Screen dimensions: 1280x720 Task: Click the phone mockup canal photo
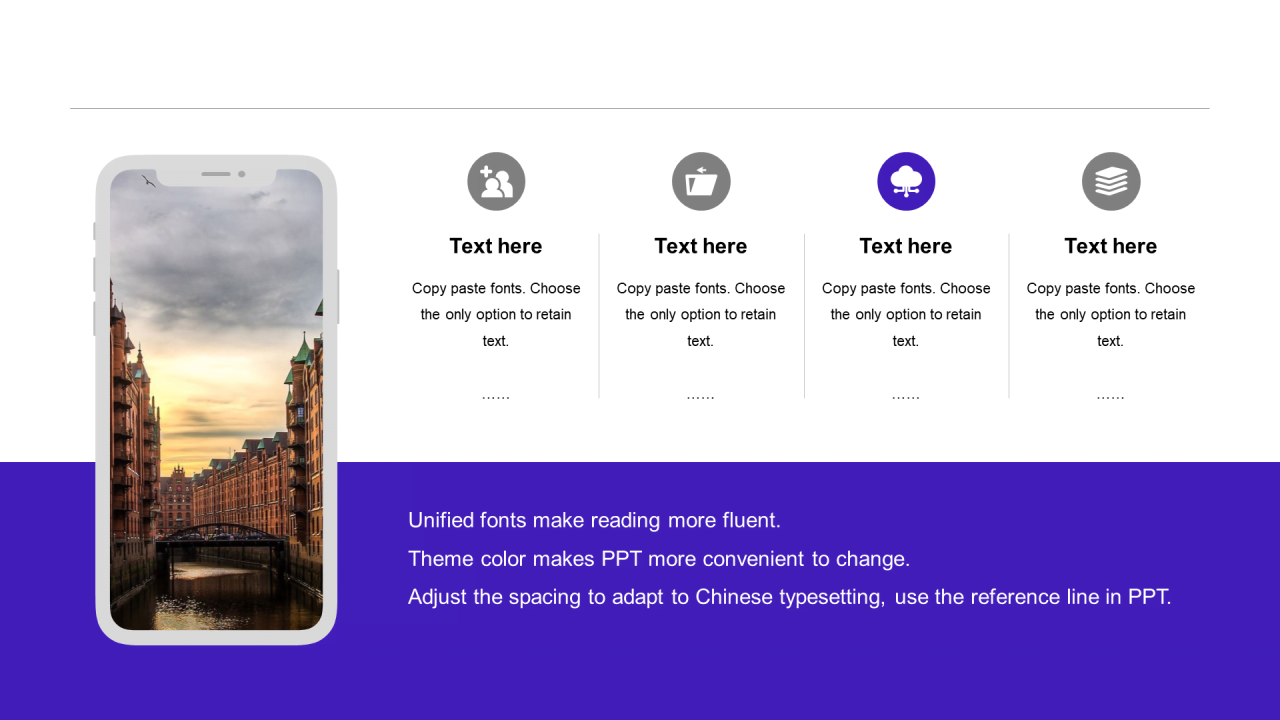point(216,400)
